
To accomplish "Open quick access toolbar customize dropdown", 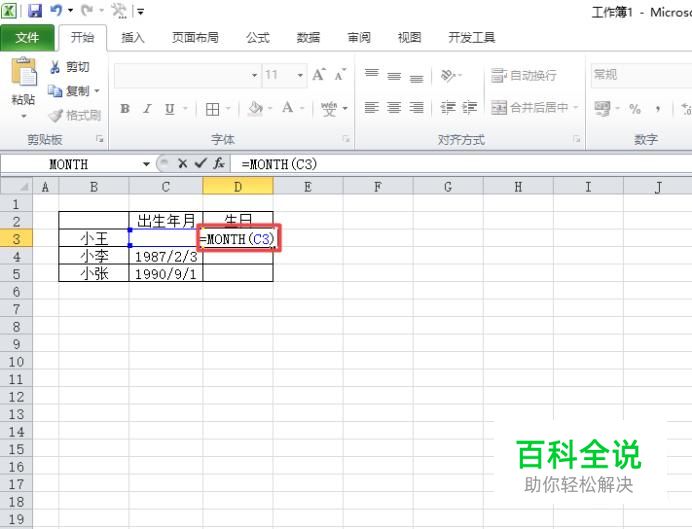I will point(140,11).
